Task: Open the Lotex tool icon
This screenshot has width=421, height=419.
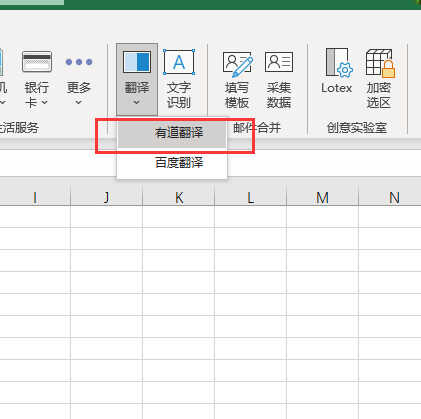Action: 339,62
